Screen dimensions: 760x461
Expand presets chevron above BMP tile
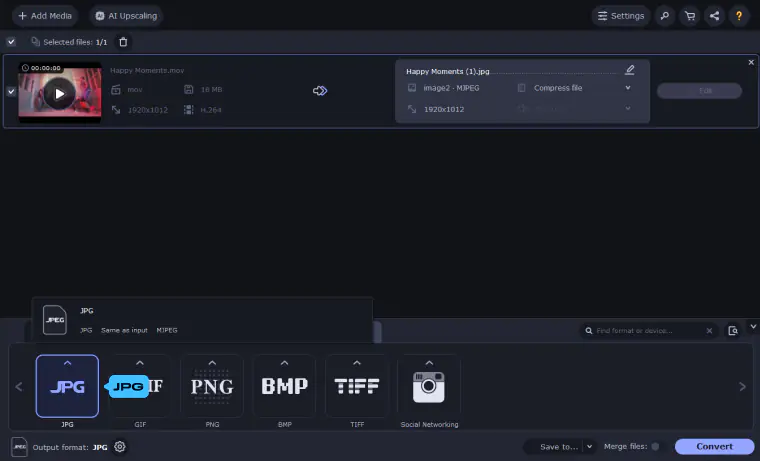tap(285, 363)
